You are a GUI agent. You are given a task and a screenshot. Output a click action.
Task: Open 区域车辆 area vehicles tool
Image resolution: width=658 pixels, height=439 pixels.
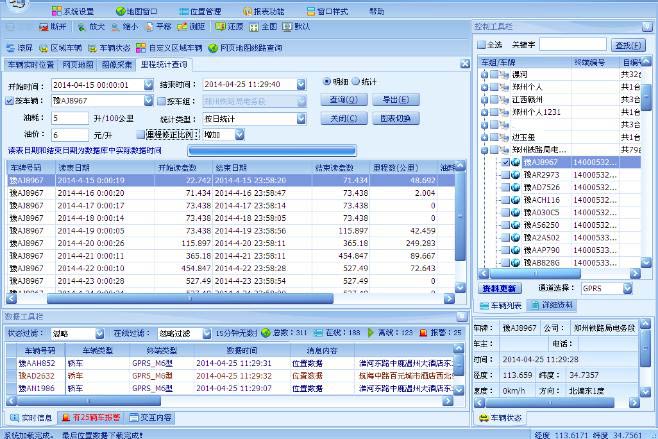(64, 47)
